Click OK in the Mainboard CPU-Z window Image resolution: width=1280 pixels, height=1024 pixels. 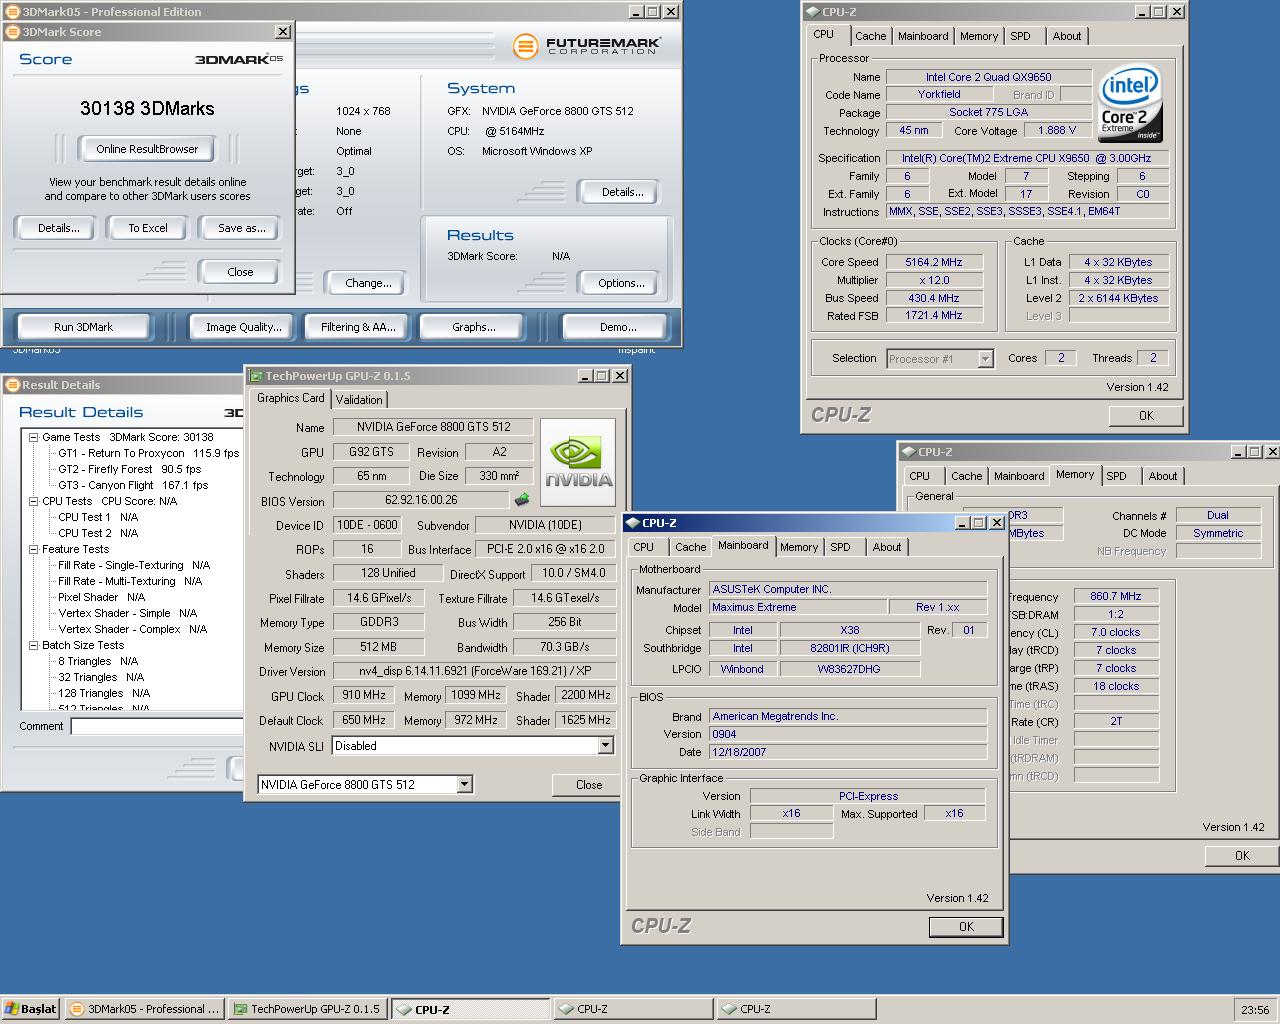tap(966, 927)
